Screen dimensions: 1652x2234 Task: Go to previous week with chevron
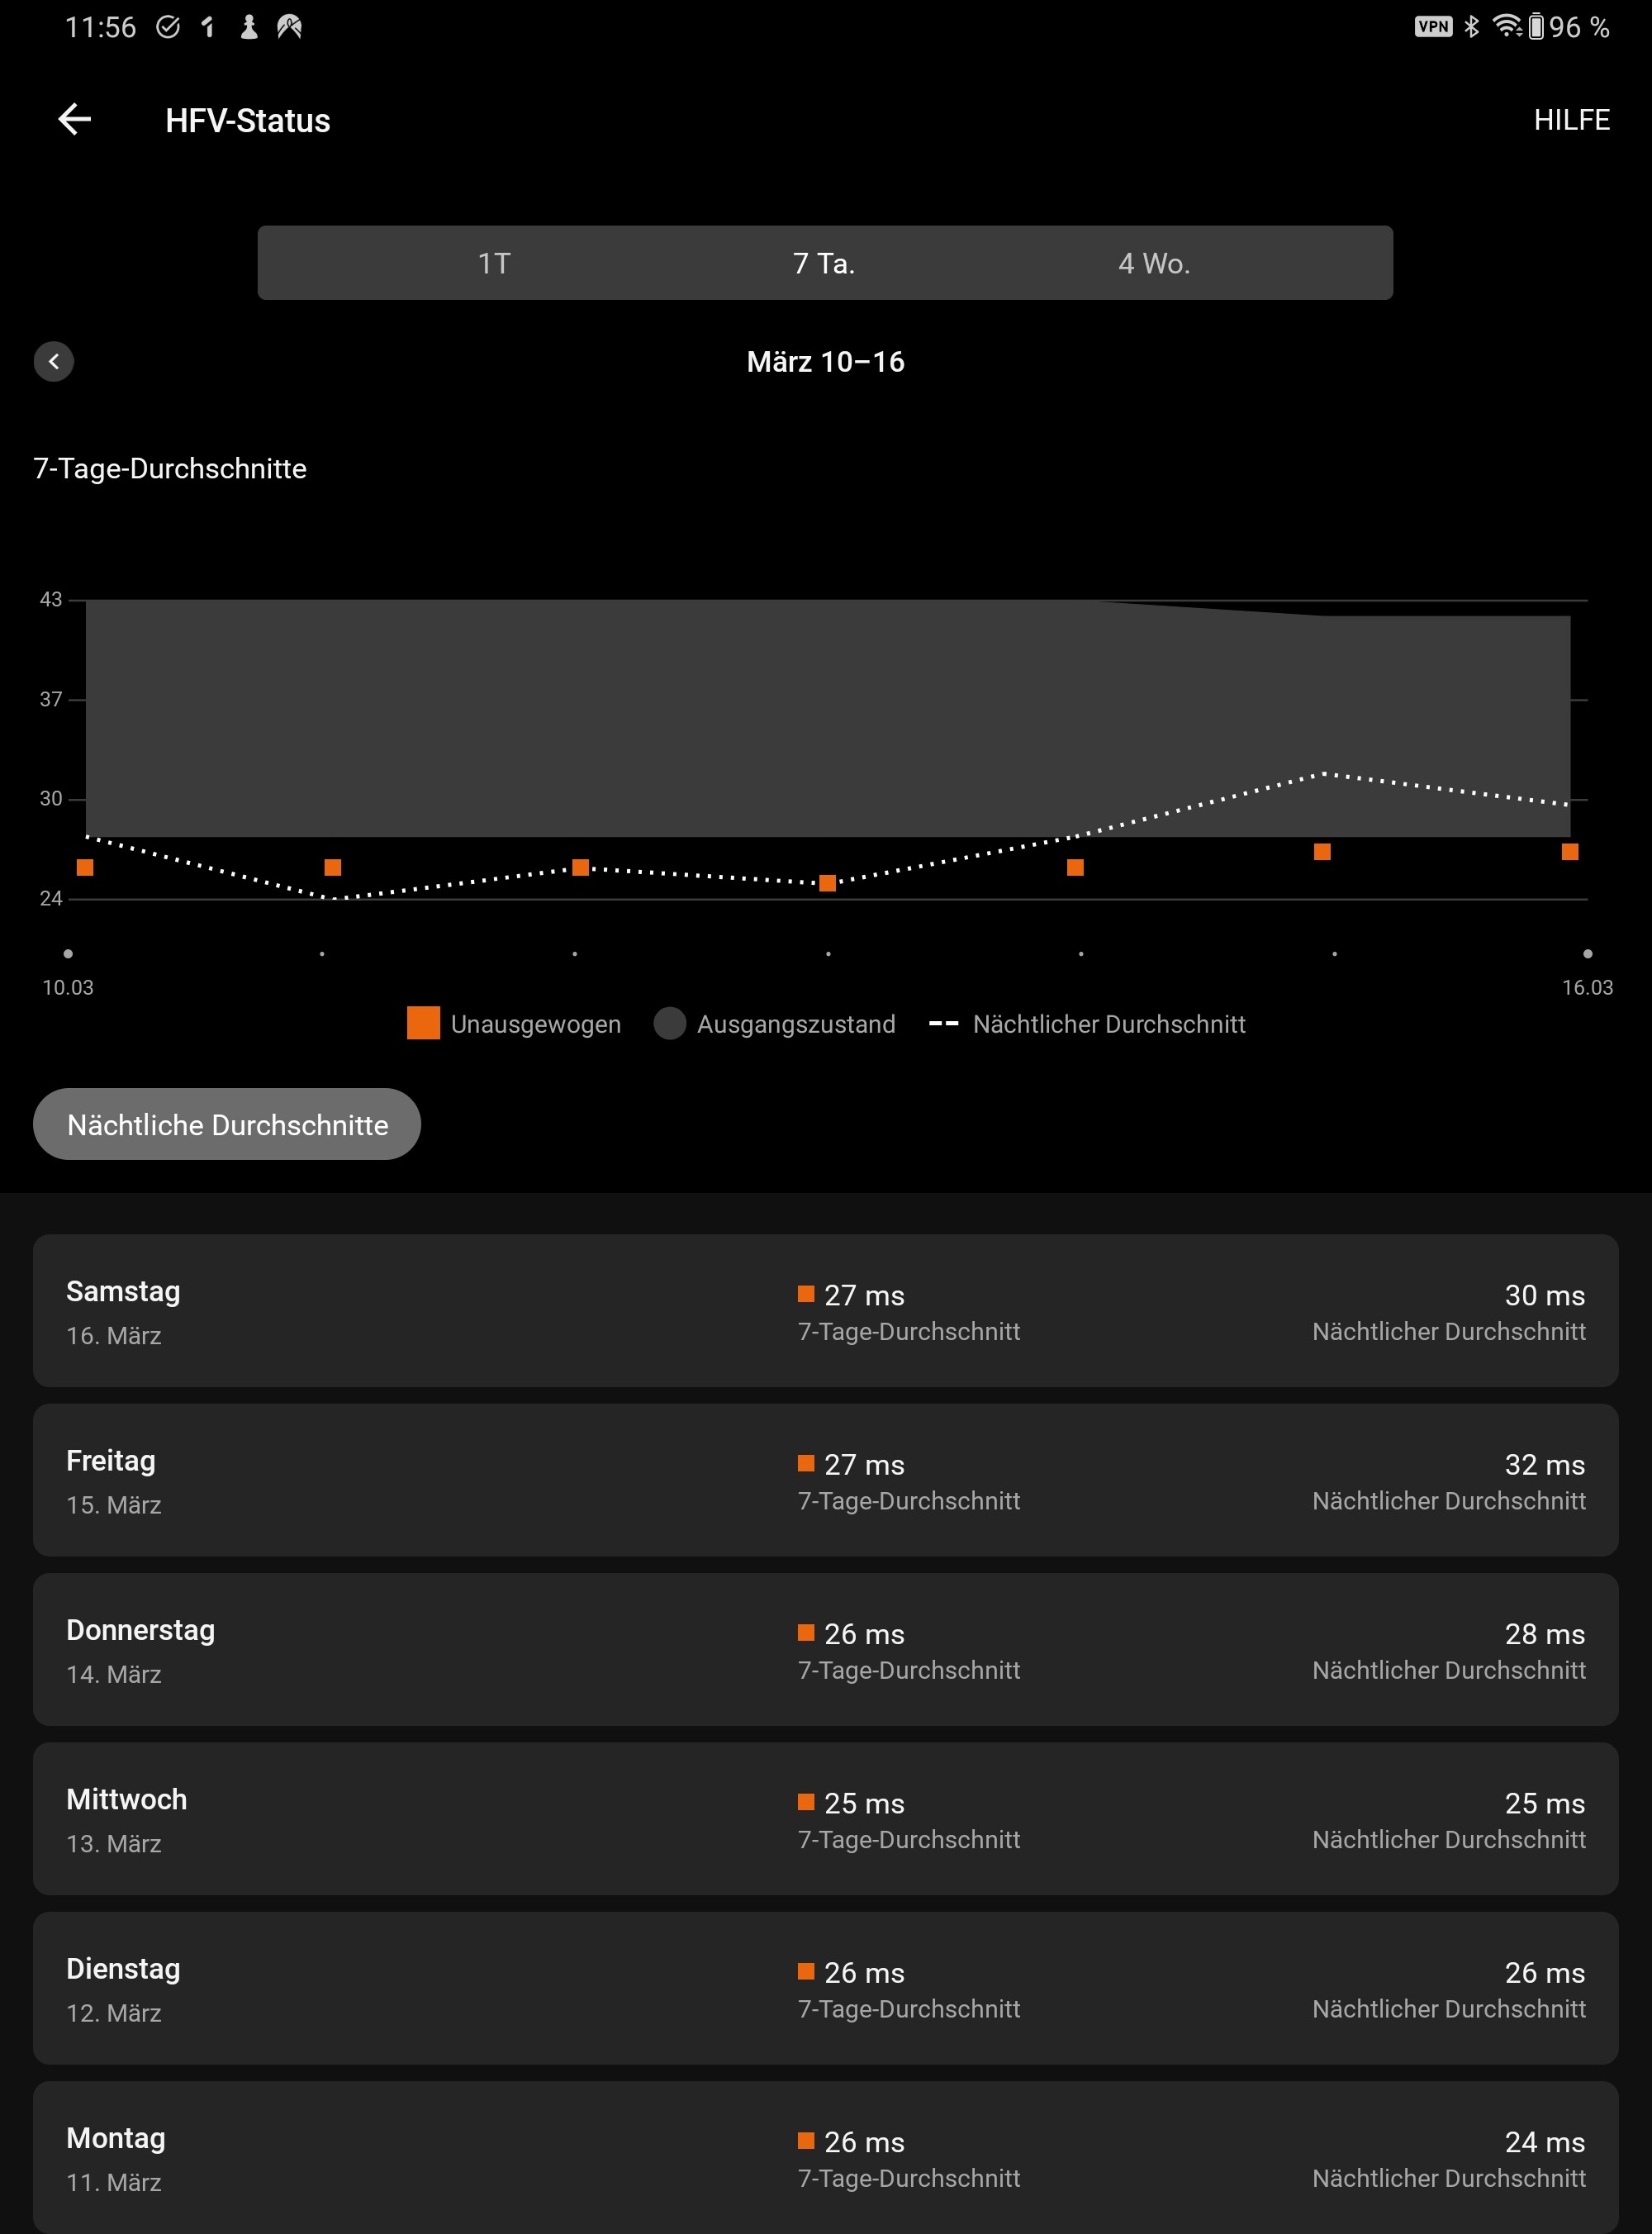pos(54,361)
